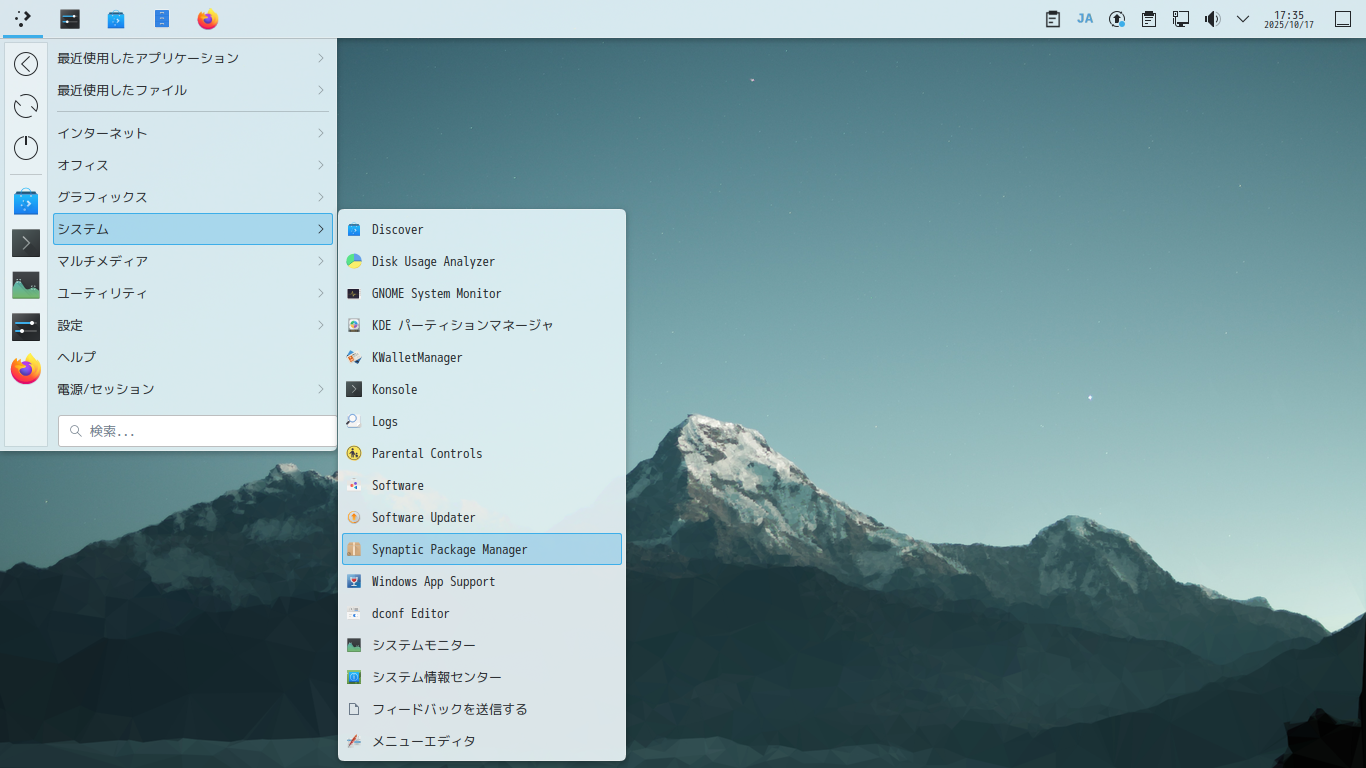1366x768 pixels.
Task: Expand the グラフィックス category arrow
Action: click(x=321, y=197)
